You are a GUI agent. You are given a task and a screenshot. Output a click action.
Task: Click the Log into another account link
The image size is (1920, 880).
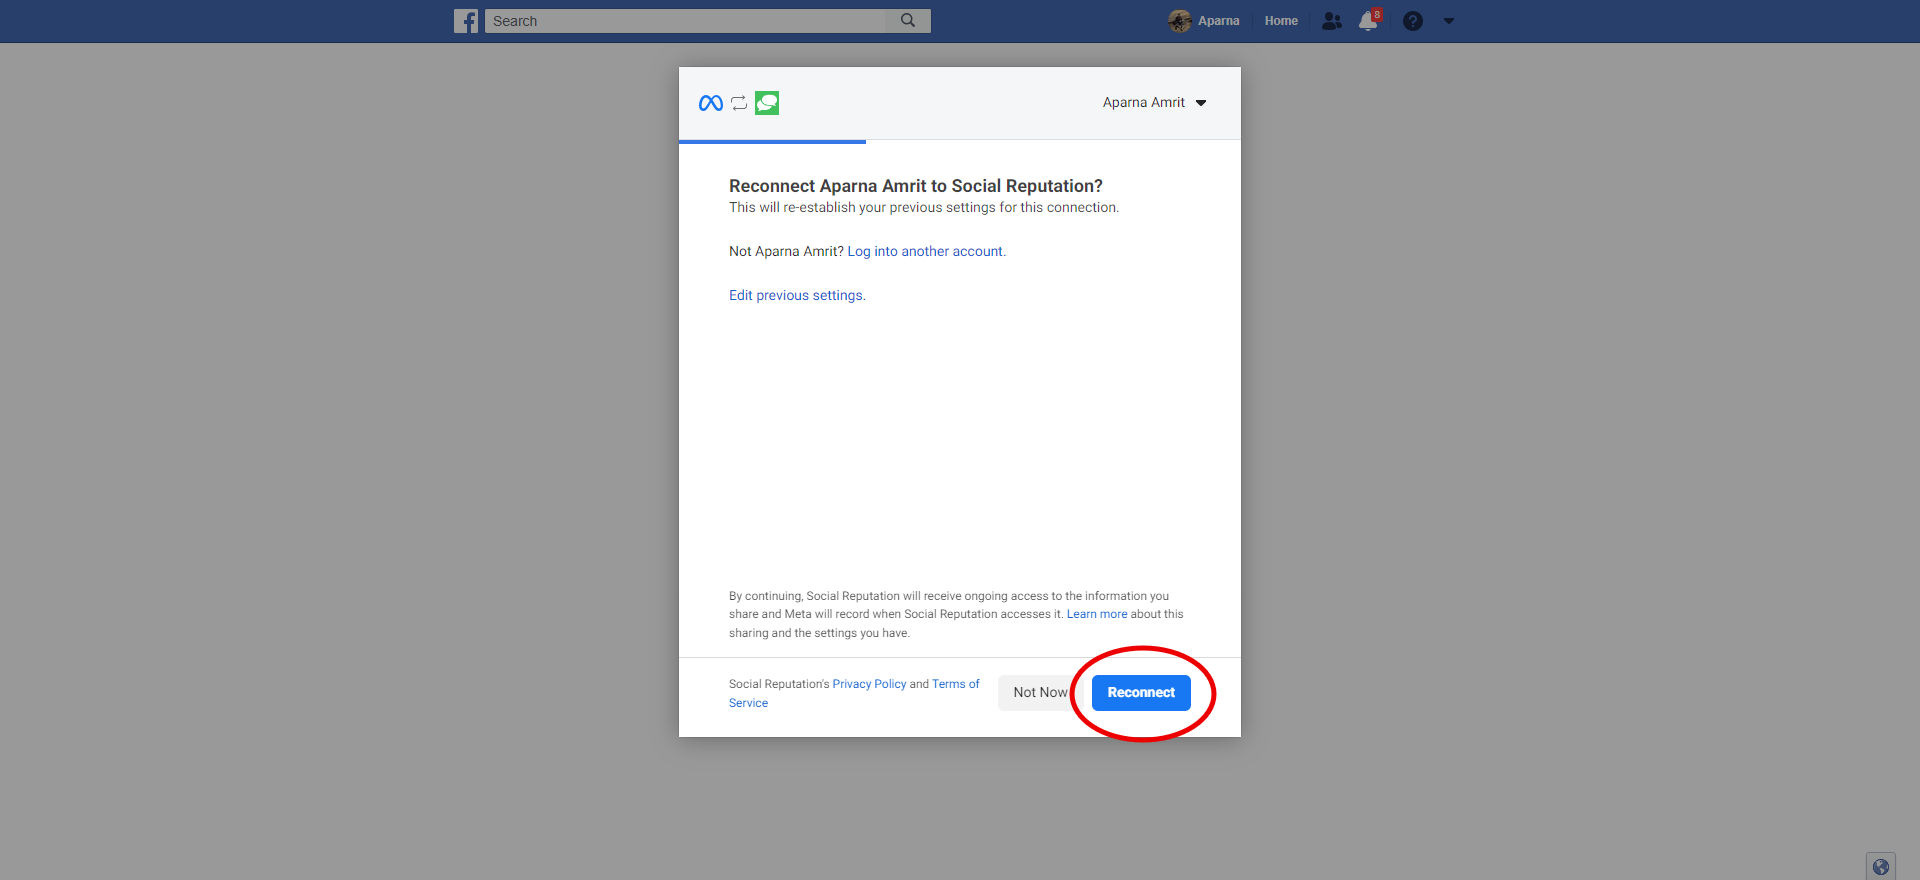tap(925, 252)
